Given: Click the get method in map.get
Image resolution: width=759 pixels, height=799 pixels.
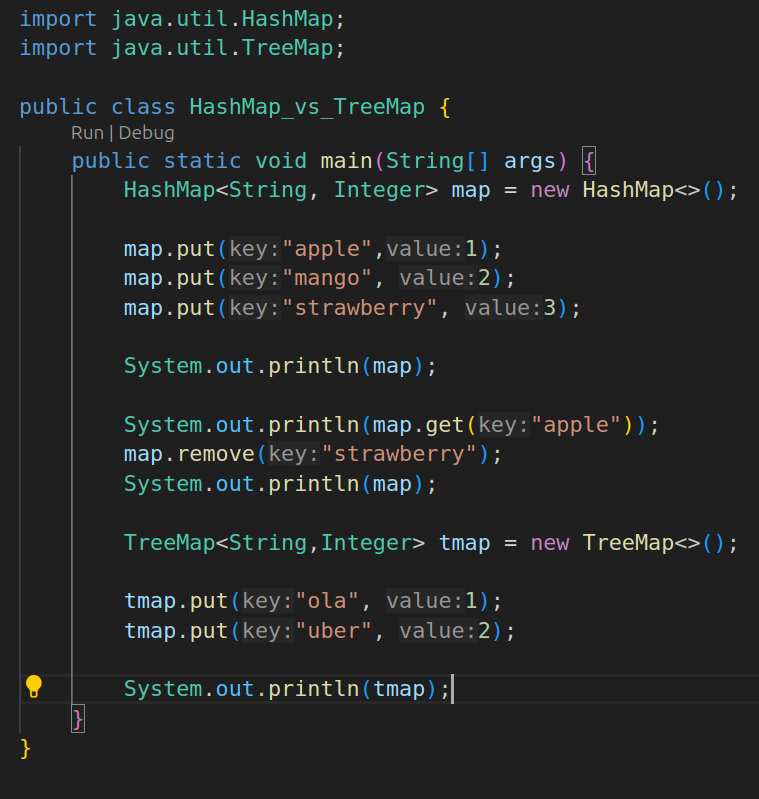Looking at the screenshot, I should [445, 425].
